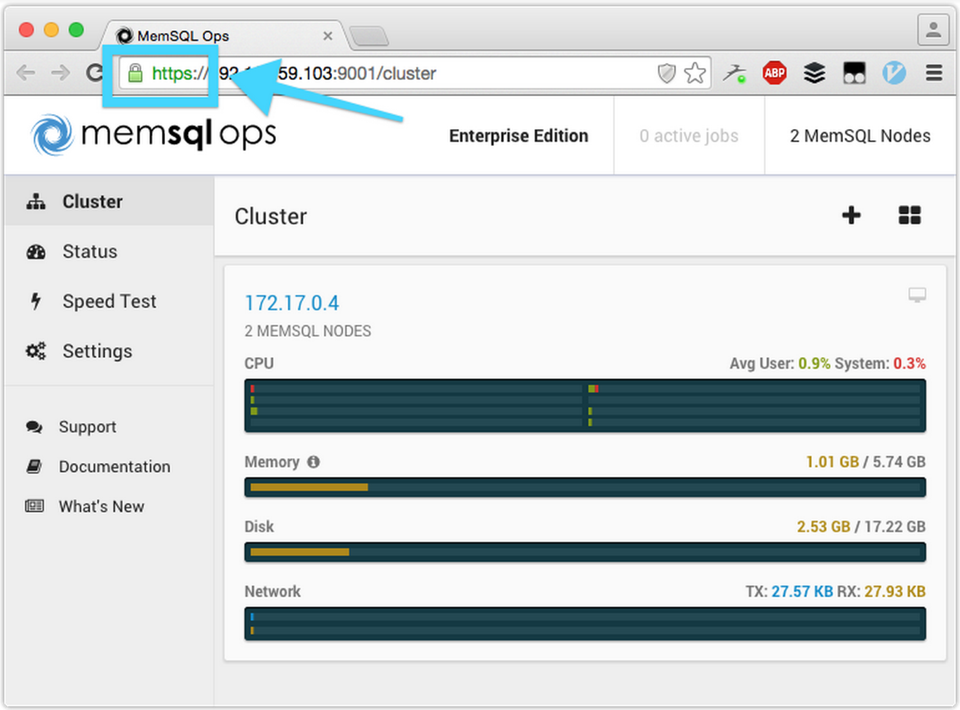Open the Support link
The width and height of the screenshot is (960, 710).
(87, 427)
